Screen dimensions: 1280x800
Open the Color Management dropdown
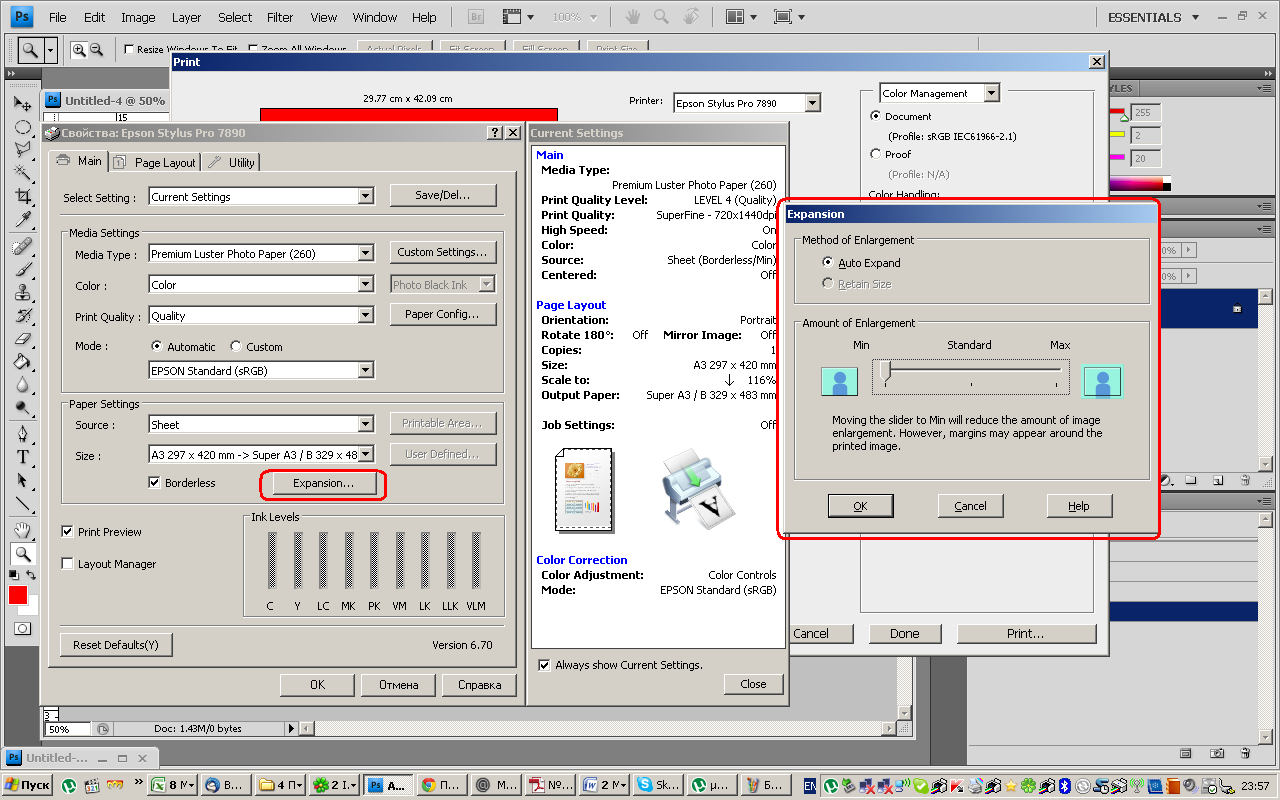tap(939, 93)
